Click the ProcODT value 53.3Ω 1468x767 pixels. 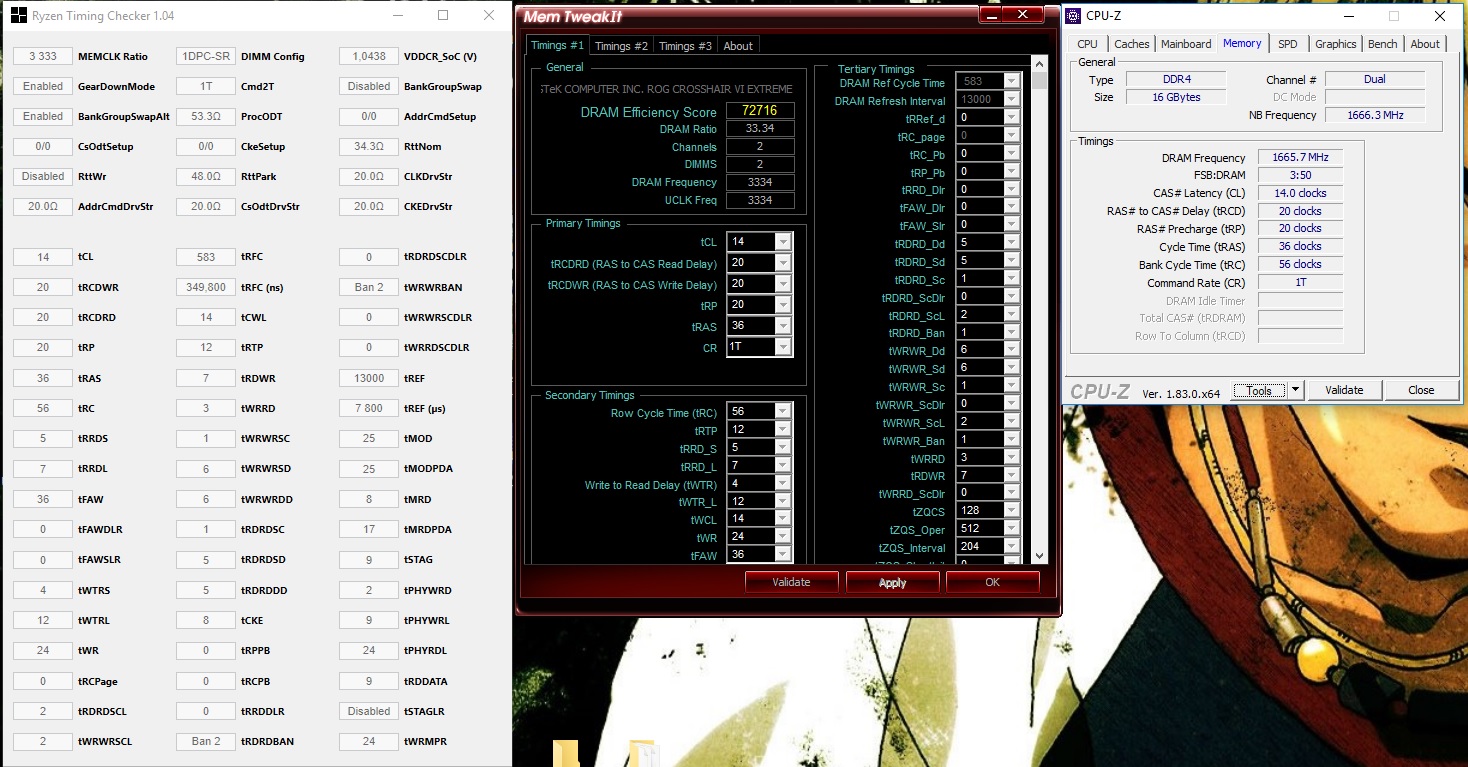[206, 116]
